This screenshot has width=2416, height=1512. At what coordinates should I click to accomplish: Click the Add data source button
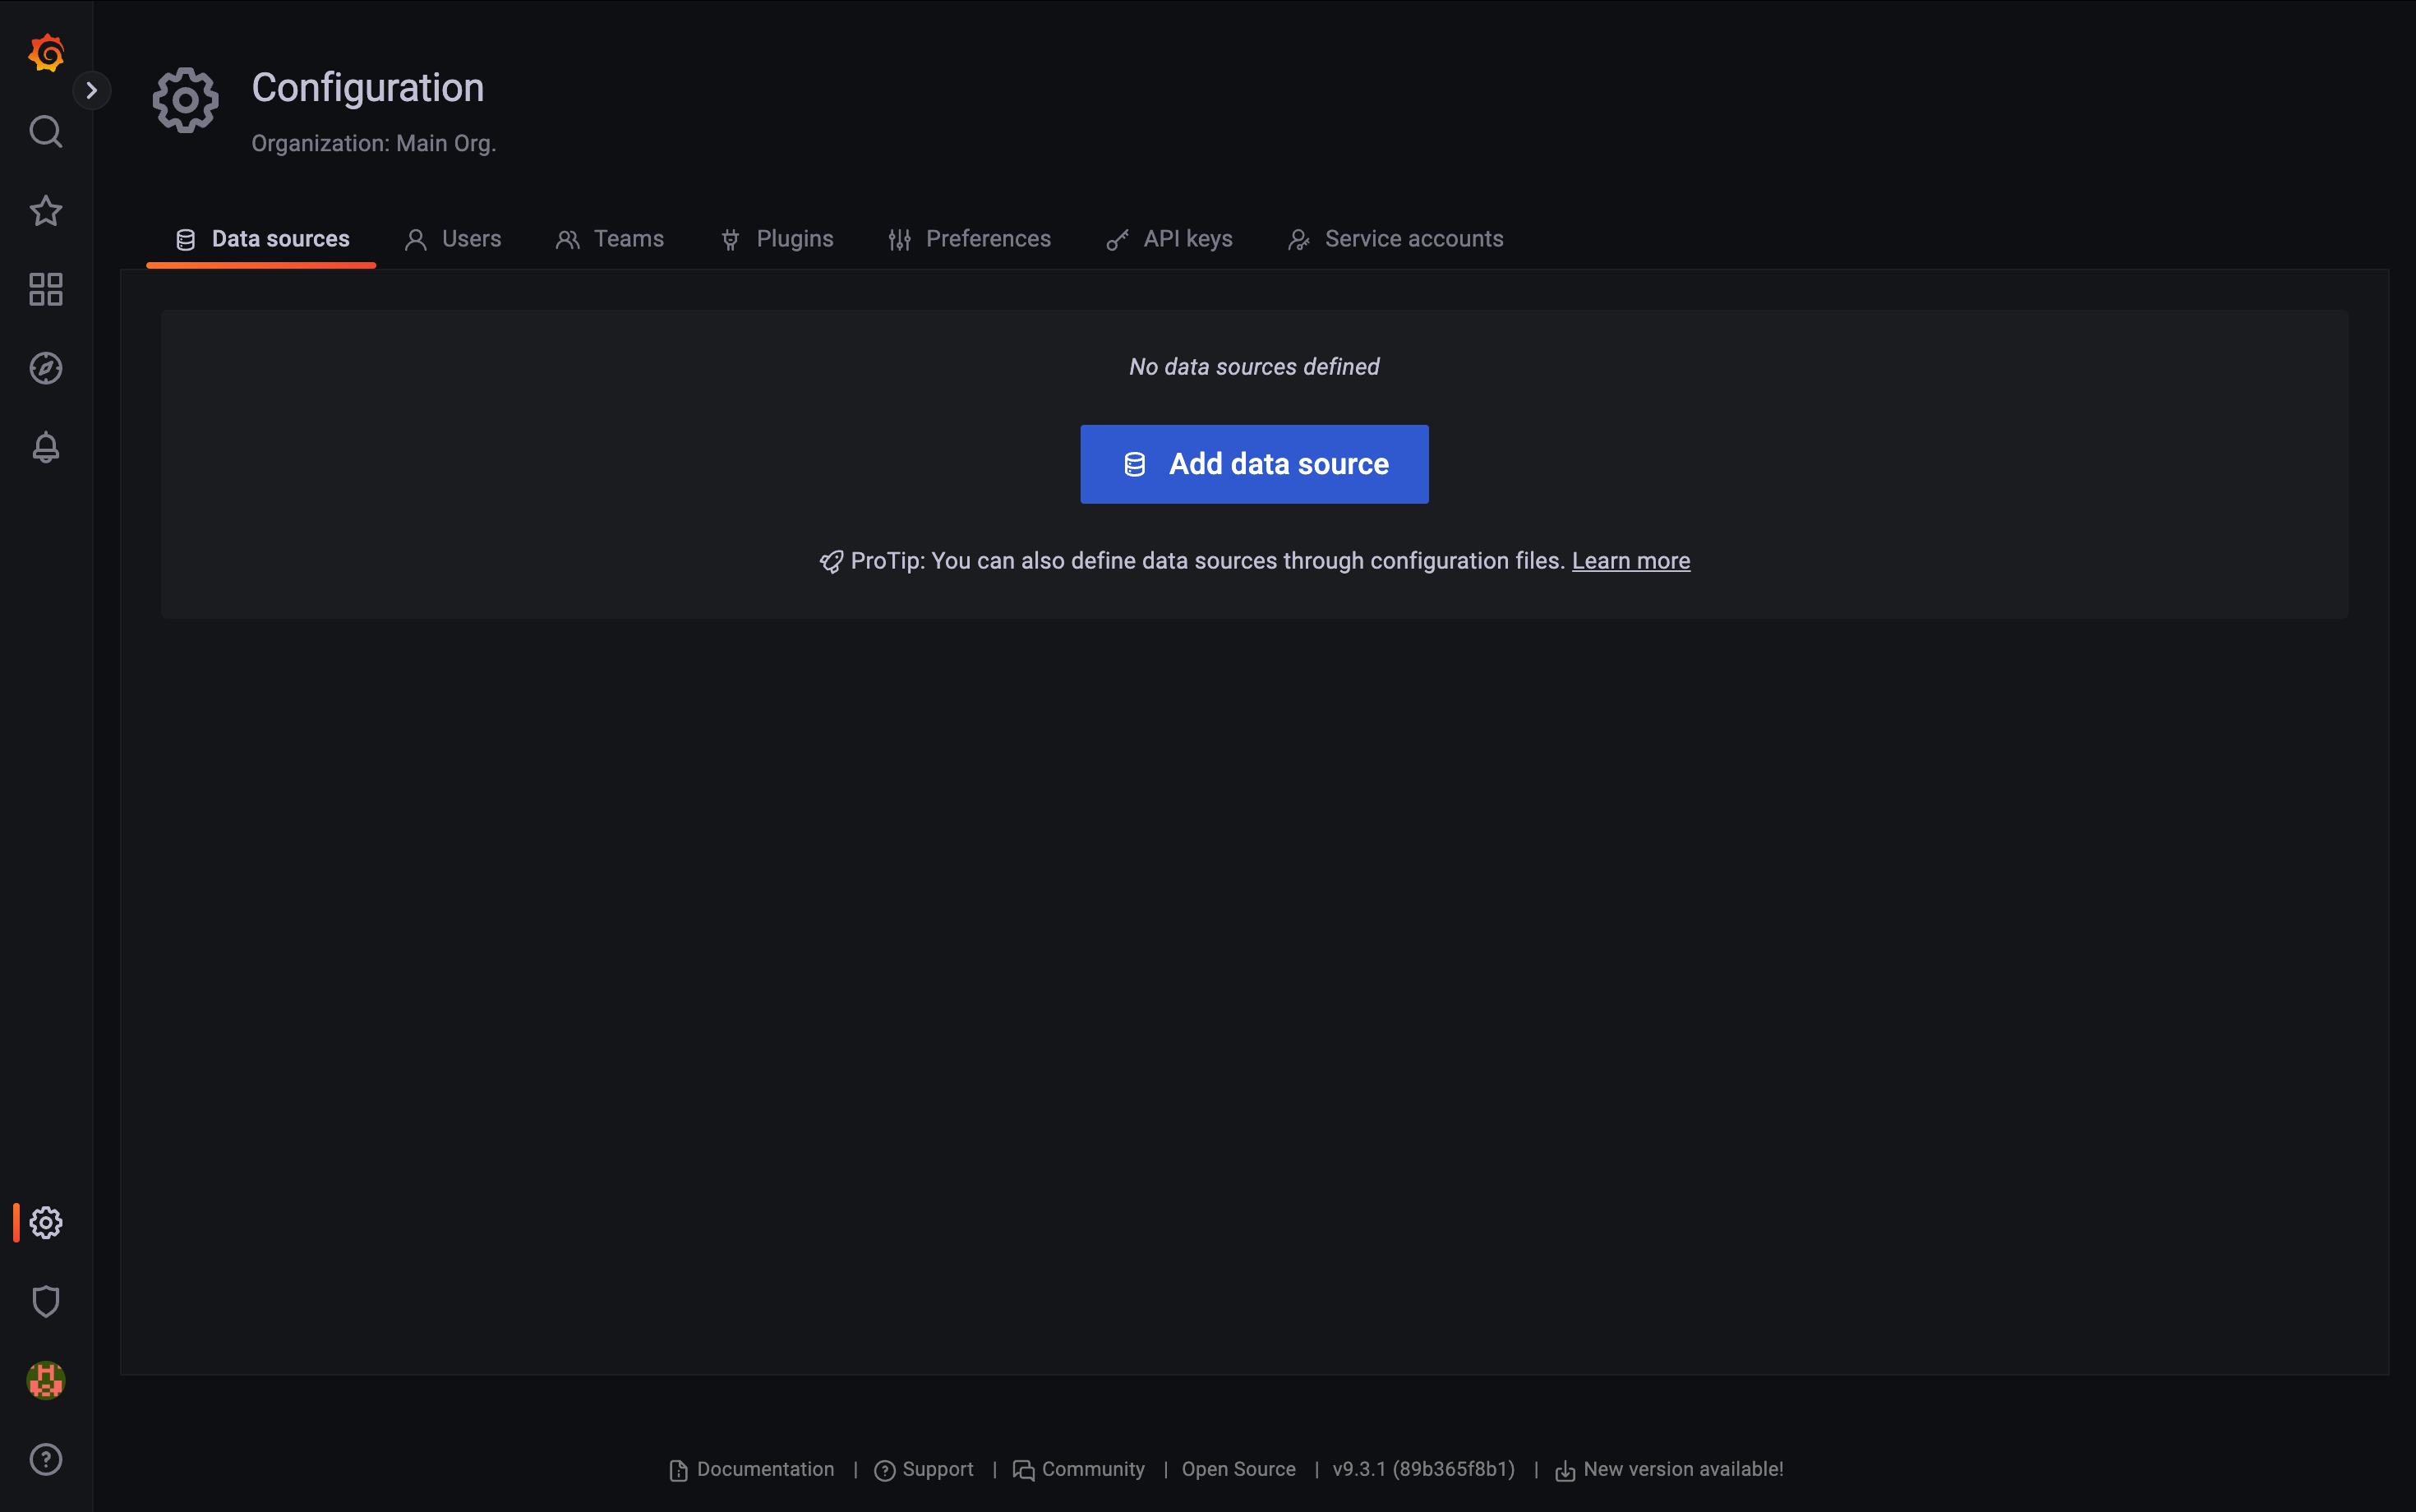(1254, 464)
